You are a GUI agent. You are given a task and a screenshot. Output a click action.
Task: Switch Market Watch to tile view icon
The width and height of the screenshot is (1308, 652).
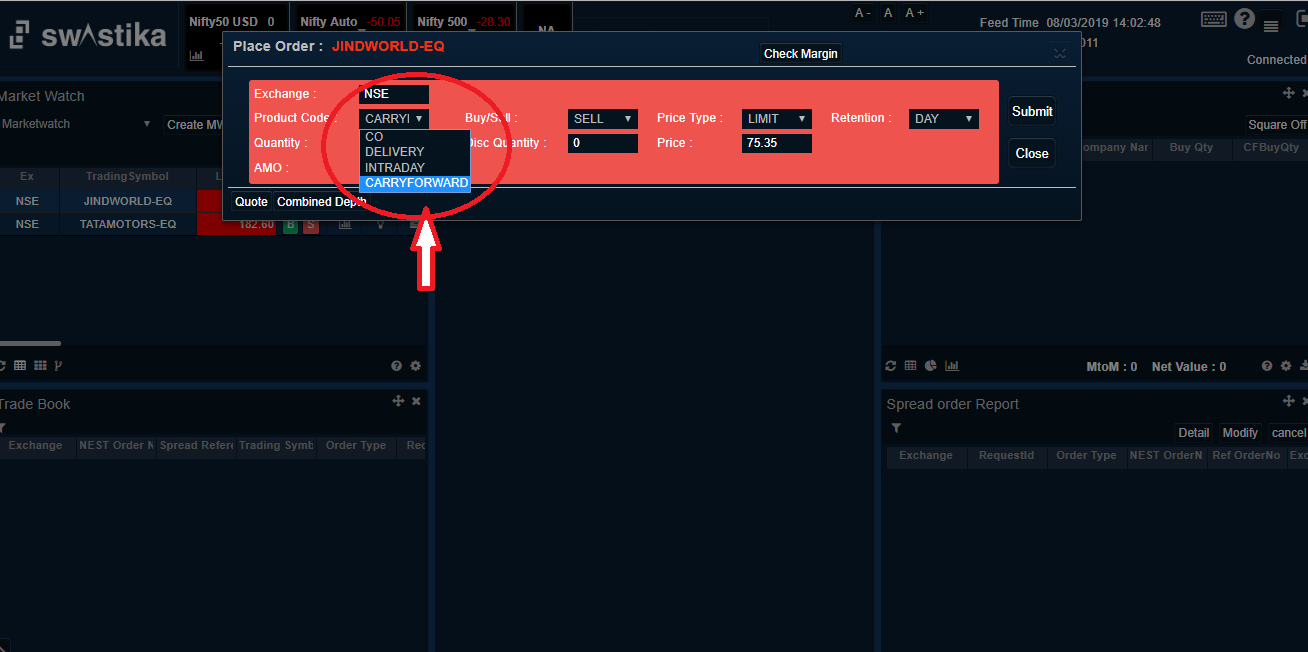pyautogui.click(x=40, y=366)
